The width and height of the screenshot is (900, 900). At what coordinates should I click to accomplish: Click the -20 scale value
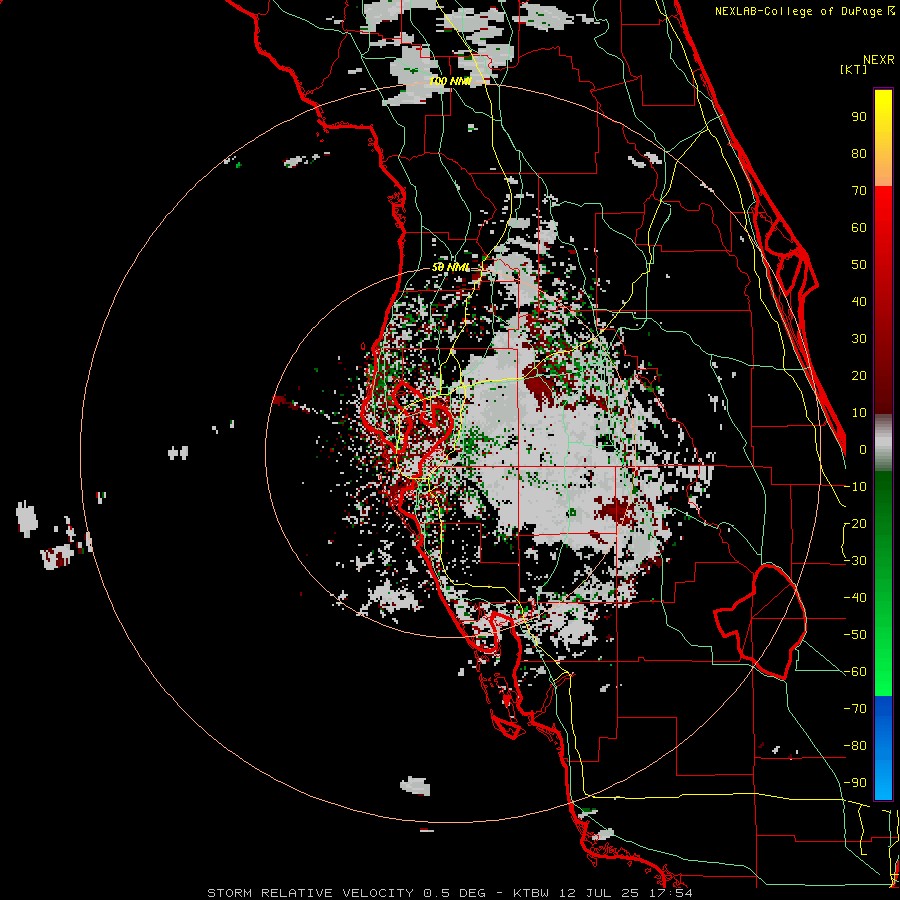(855, 523)
